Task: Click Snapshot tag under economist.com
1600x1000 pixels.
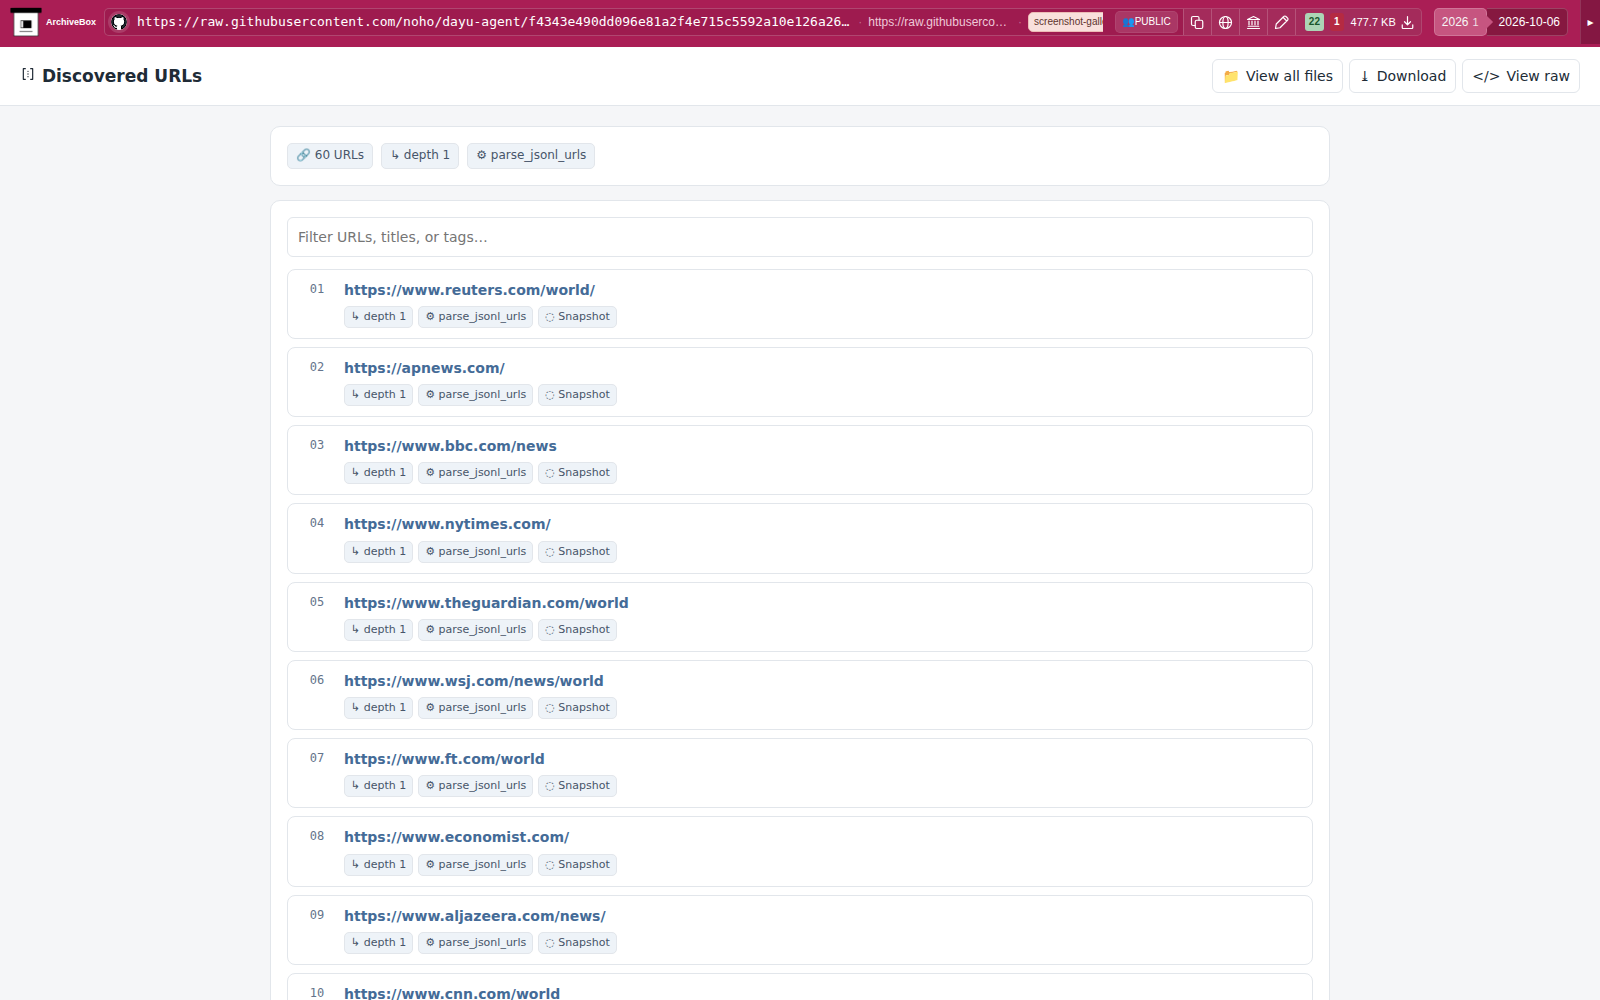Action: [x=577, y=865]
